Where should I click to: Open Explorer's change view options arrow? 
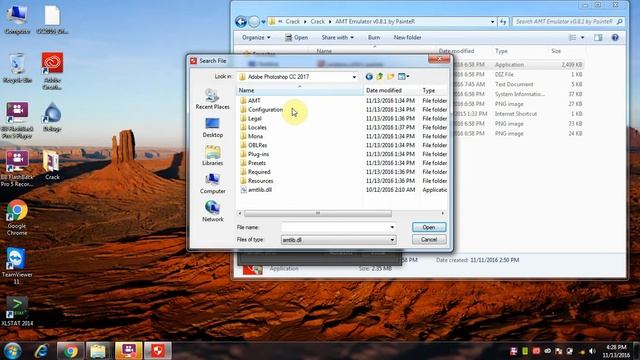(582, 38)
